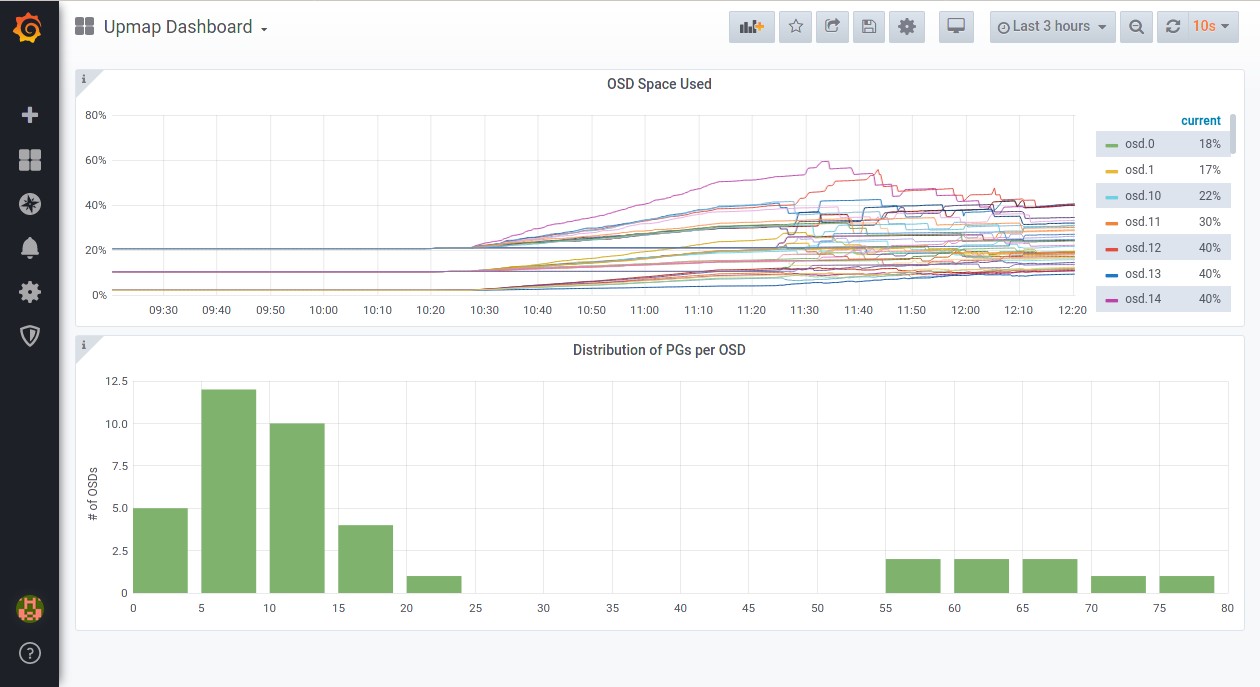Show info for Distribution of PGs panel
The height and width of the screenshot is (687, 1260).
tap(84, 345)
